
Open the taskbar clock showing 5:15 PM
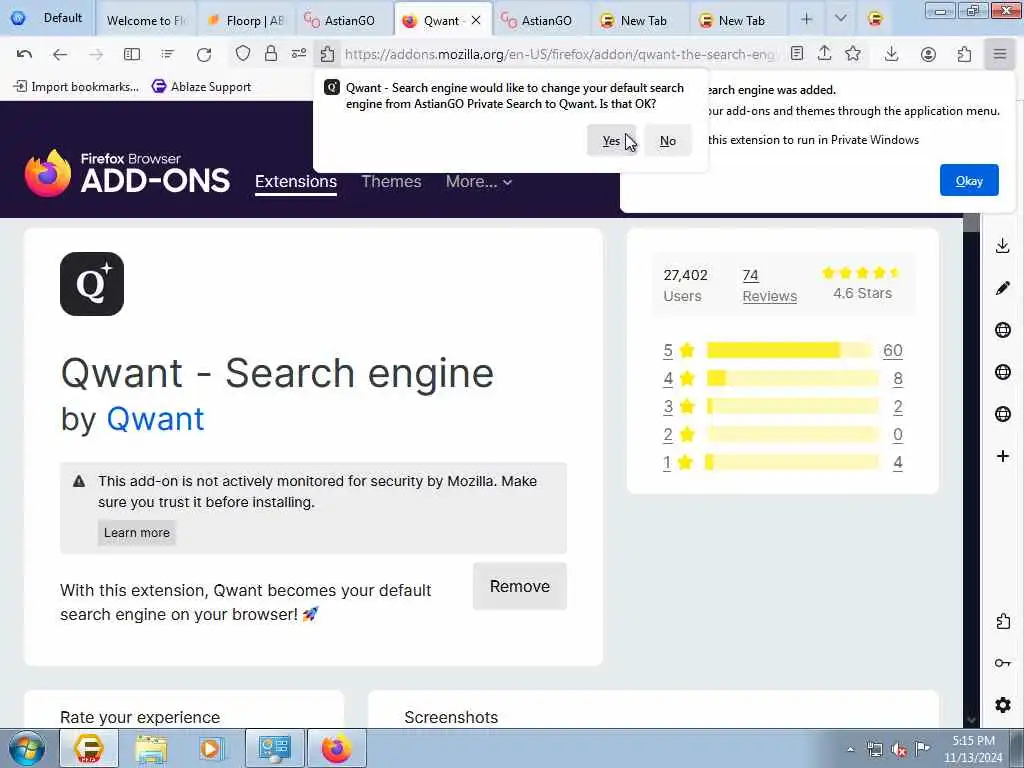(973, 749)
